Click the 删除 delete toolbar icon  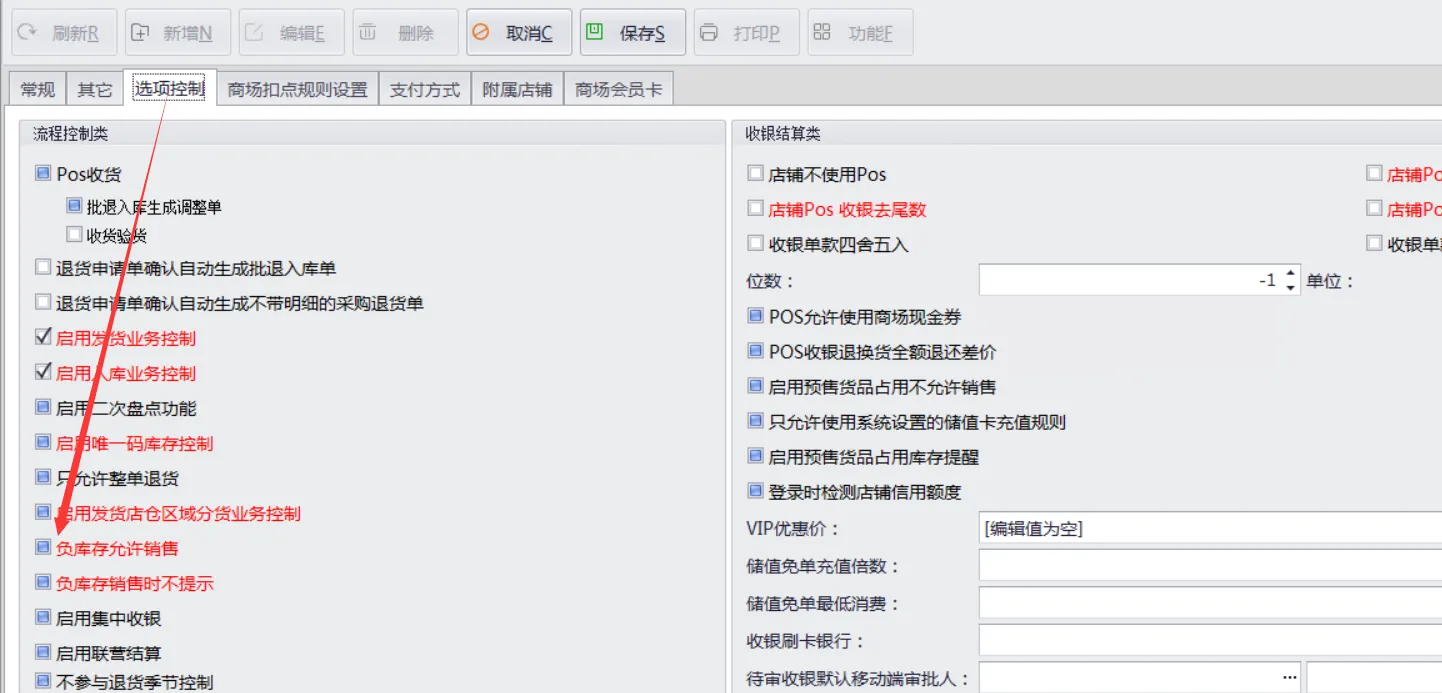pyautogui.click(x=368, y=33)
